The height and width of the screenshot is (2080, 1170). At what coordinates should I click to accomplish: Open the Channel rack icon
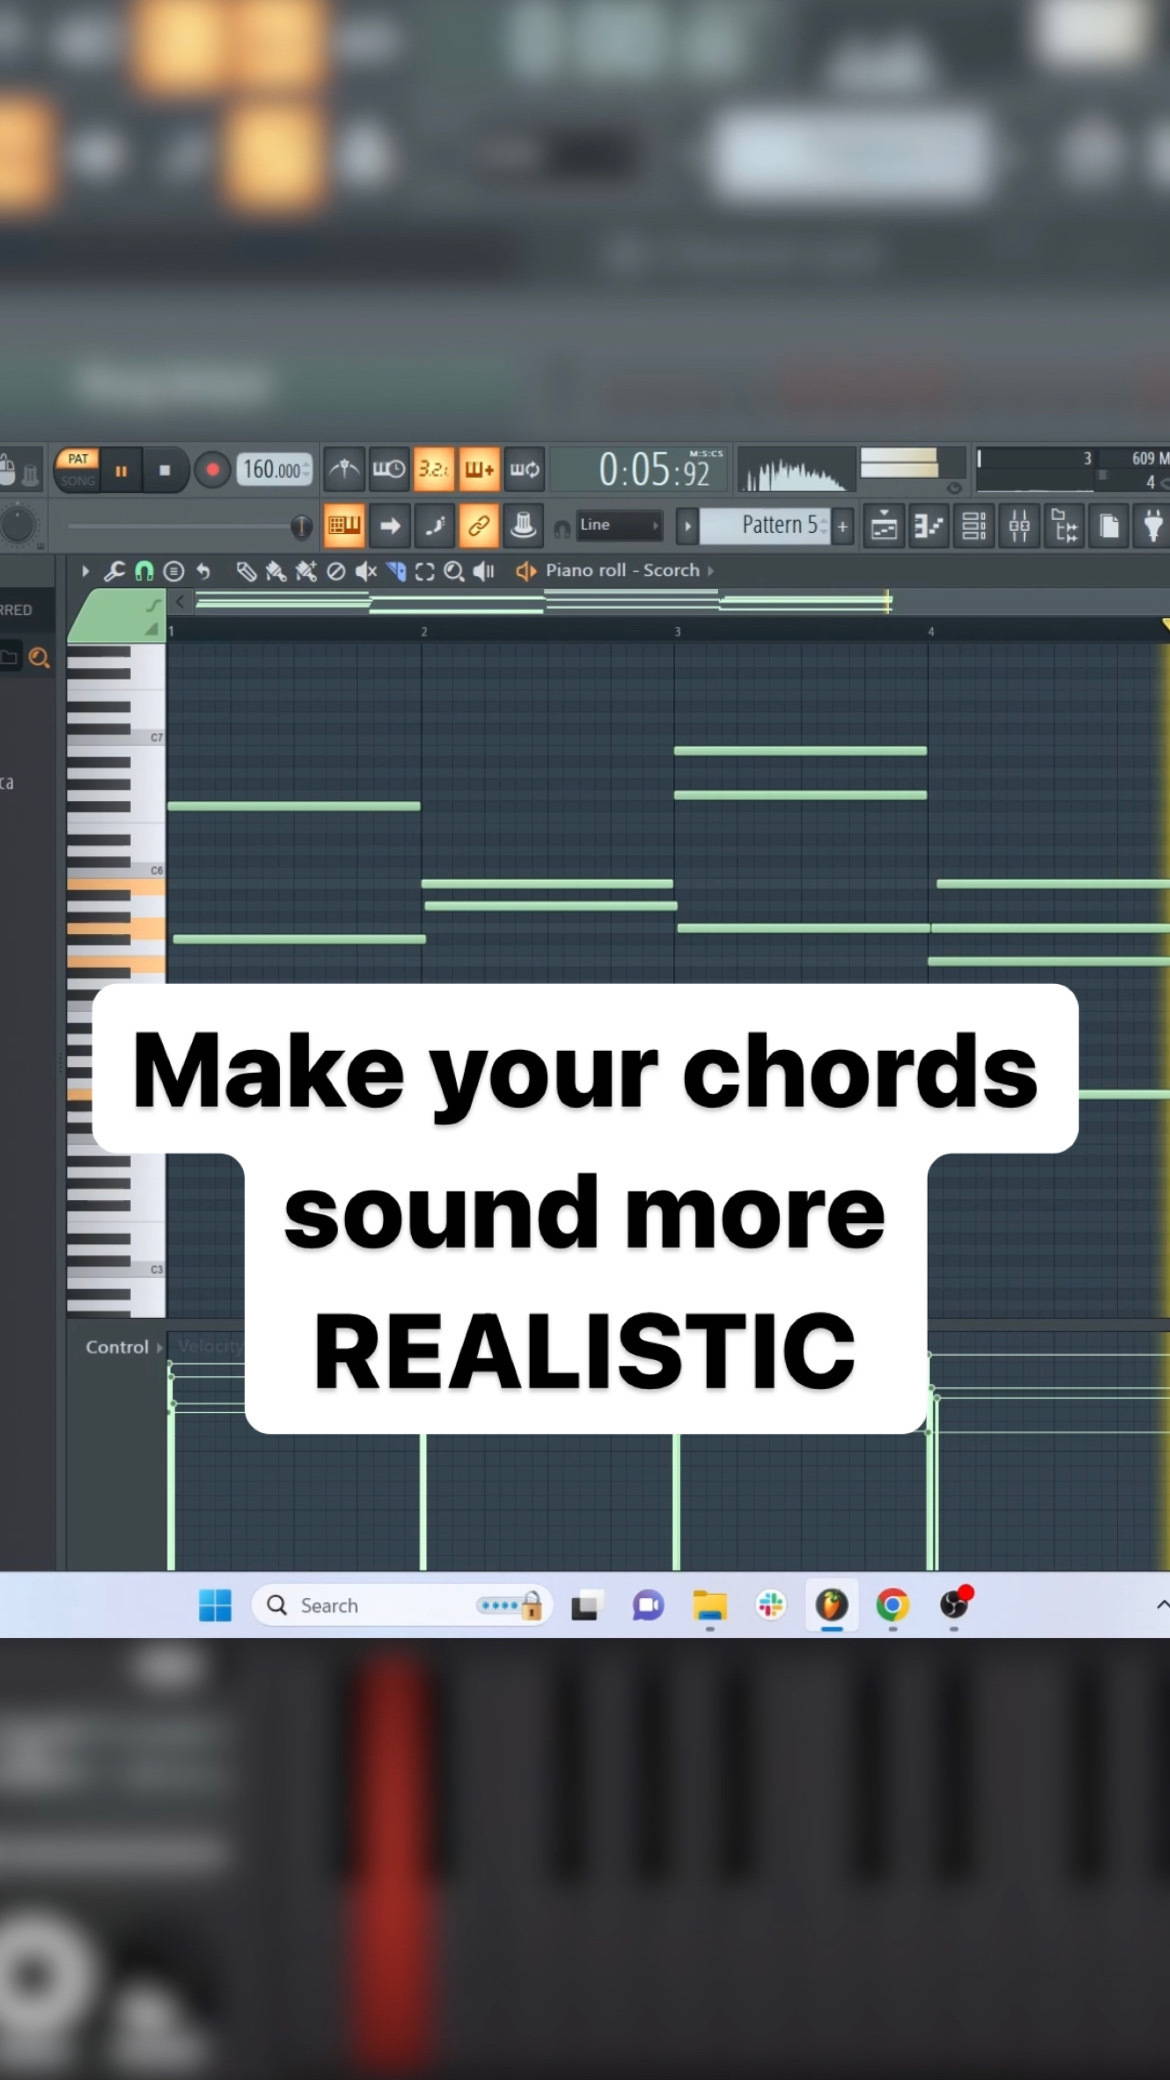click(974, 526)
